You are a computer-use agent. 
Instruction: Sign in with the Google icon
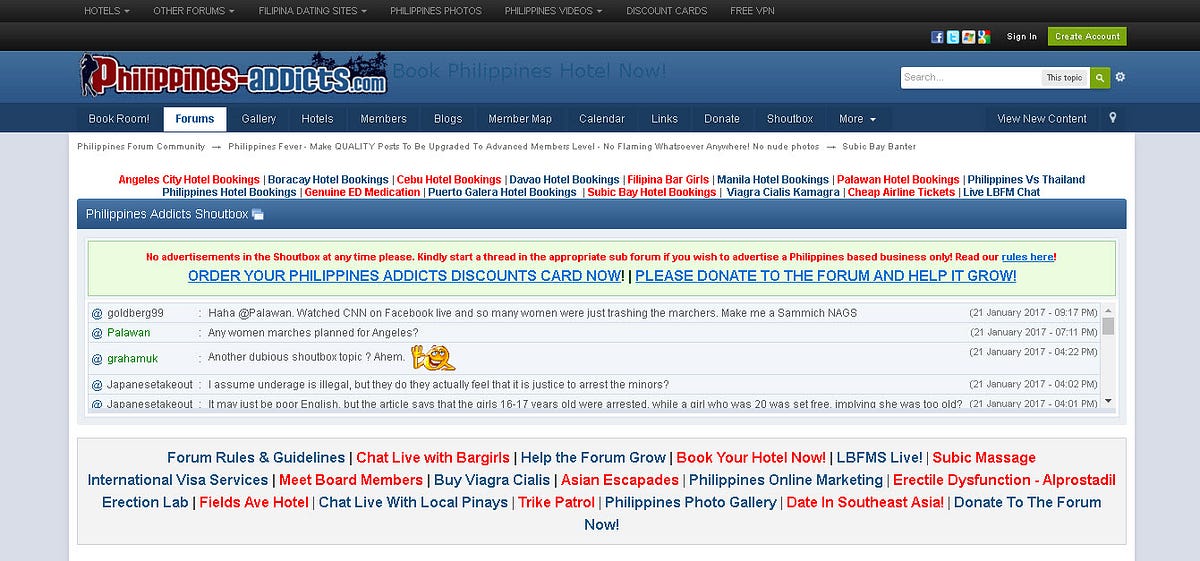pyautogui.click(x=984, y=37)
